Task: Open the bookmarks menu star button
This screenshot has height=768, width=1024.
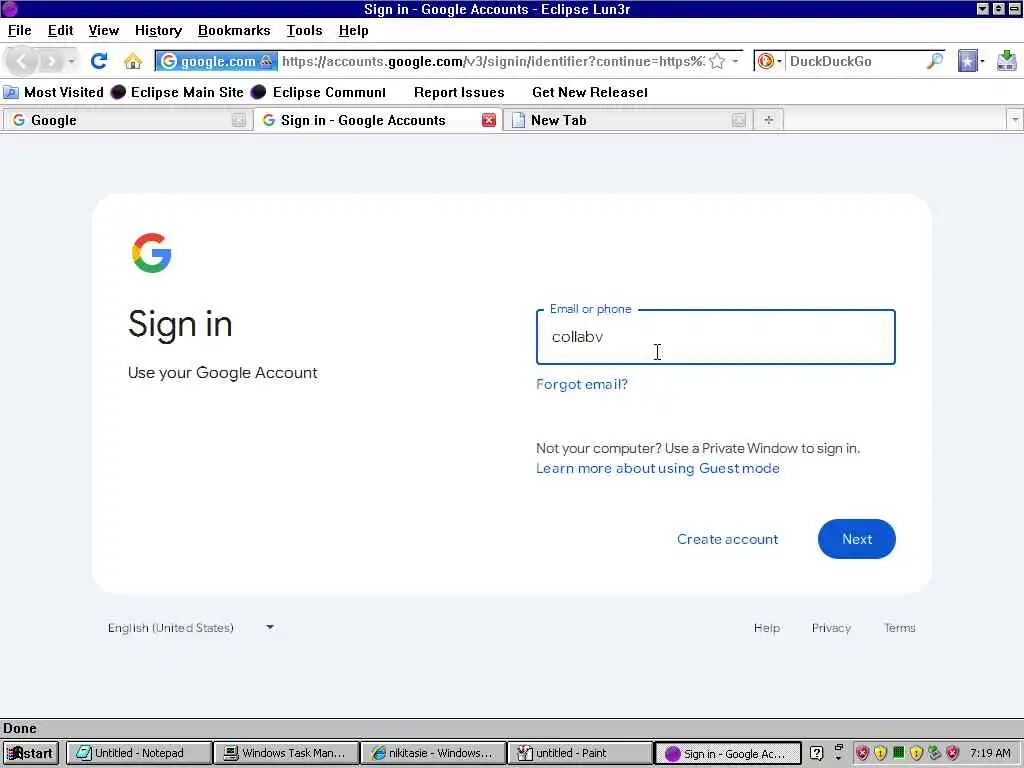Action: click(971, 61)
